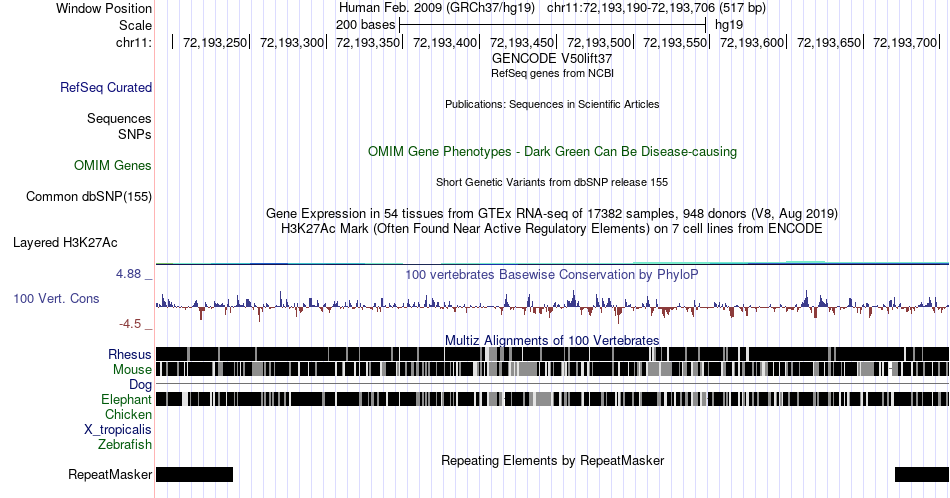Click the left RepeatMasker black block
This screenshot has width=950, height=498.
point(194,474)
